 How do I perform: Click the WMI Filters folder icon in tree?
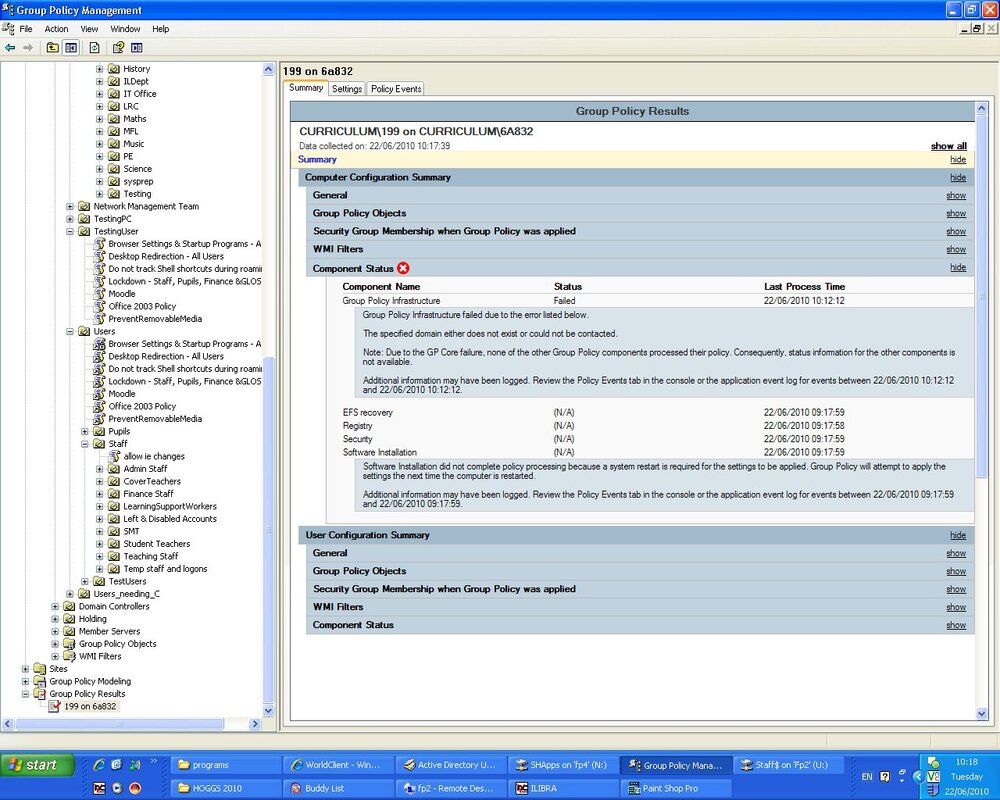coord(70,656)
